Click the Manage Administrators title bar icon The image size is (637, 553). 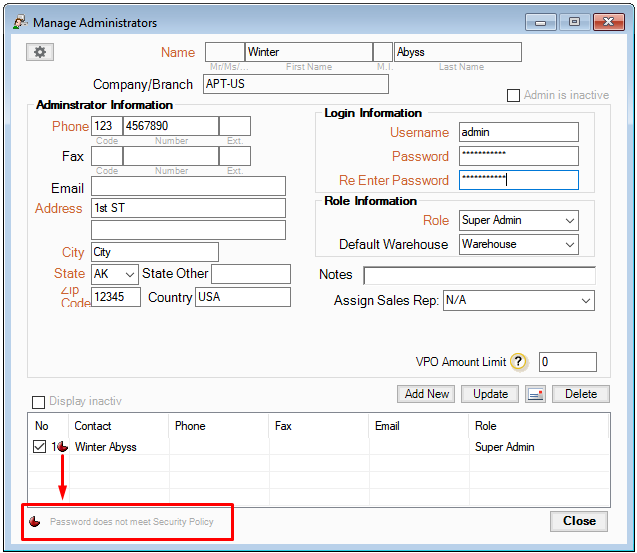pyautogui.click(x=18, y=22)
